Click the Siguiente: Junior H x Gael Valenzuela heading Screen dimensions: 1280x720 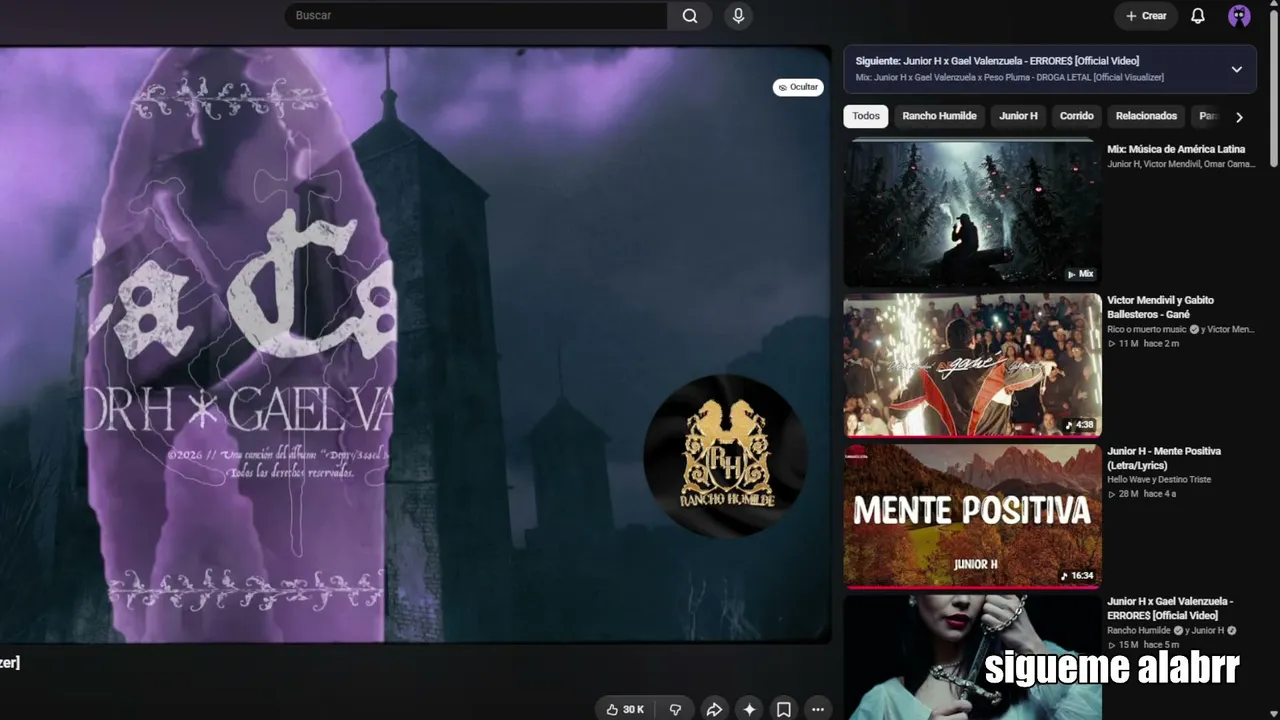(997, 61)
